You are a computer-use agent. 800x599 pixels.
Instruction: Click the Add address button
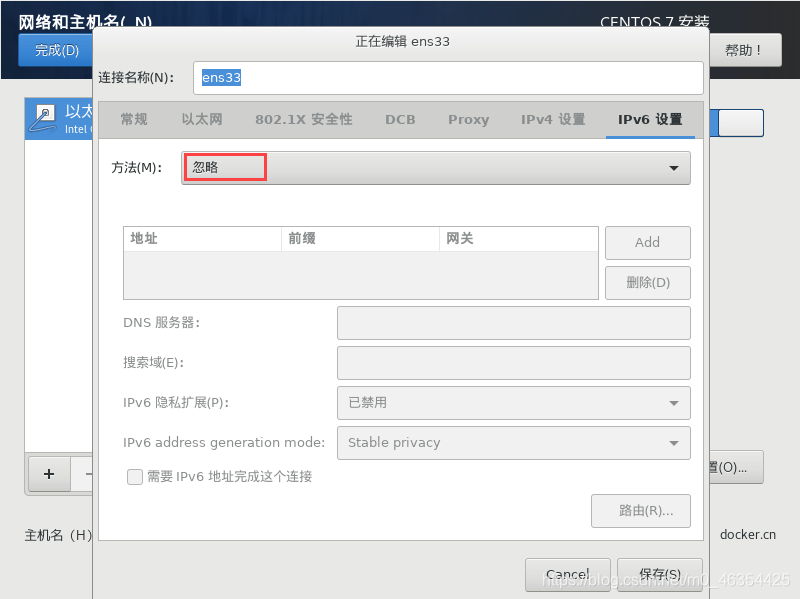(x=647, y=242)
